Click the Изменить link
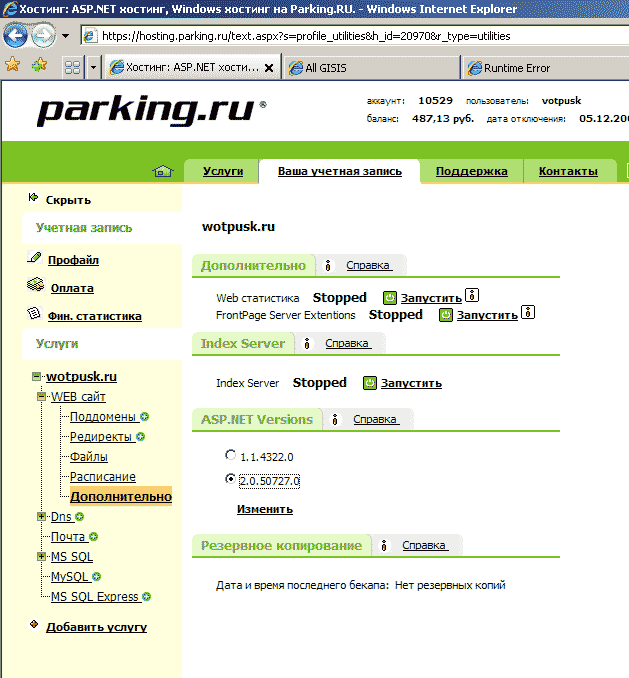This screenshot has height=678, width=629. tap(265, 509)
